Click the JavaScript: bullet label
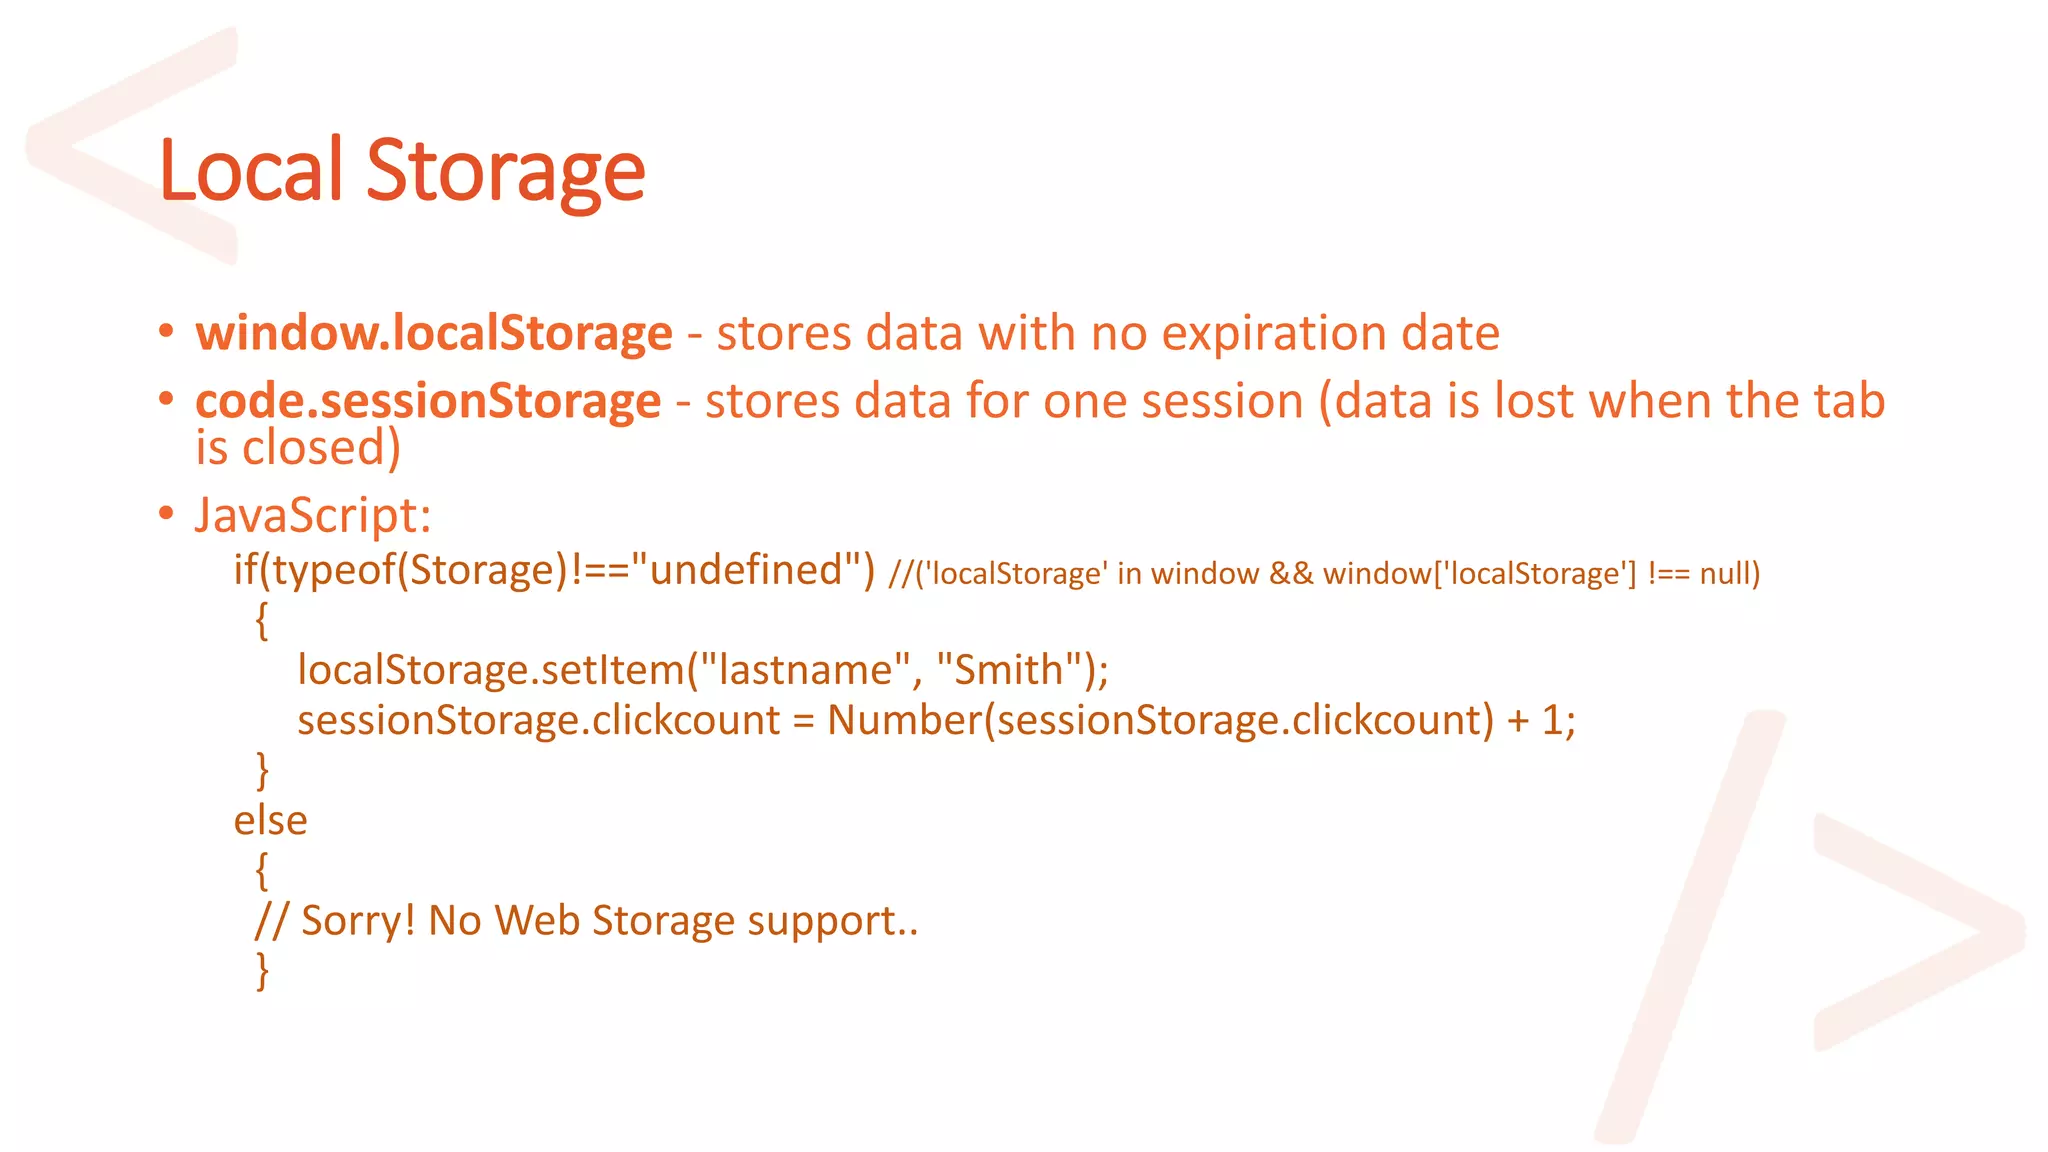The height and width of the screenshot is (1152, 2048). click(x=313, y=516)
